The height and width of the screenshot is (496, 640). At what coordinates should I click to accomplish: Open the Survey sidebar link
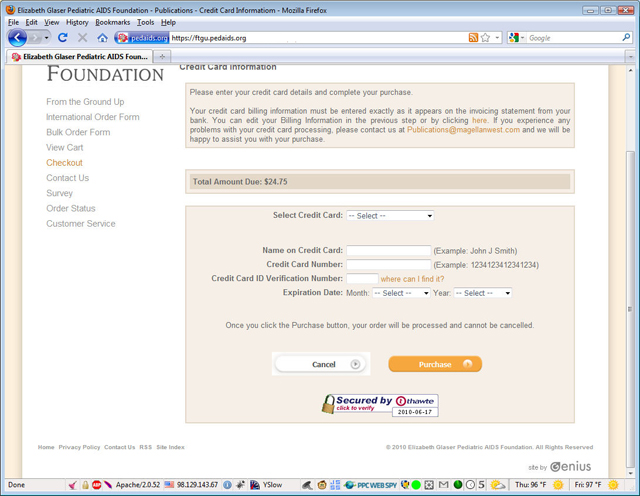(59, 193)
